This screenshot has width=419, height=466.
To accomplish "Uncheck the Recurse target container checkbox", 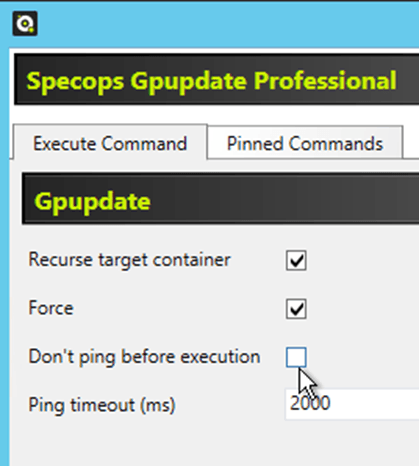I will click(296, 260).
